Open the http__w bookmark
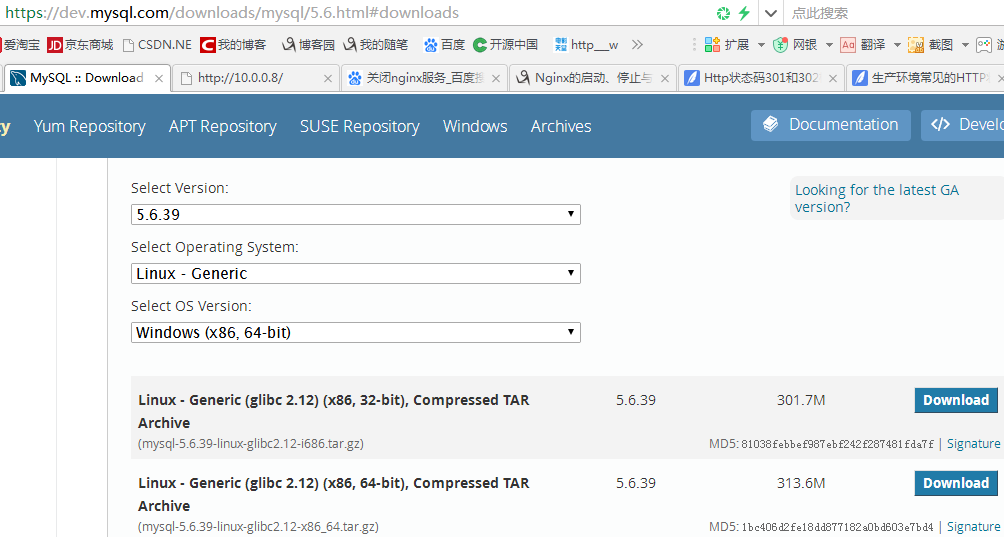Viewport: 1004px width, 537px height. click(587, 45)
